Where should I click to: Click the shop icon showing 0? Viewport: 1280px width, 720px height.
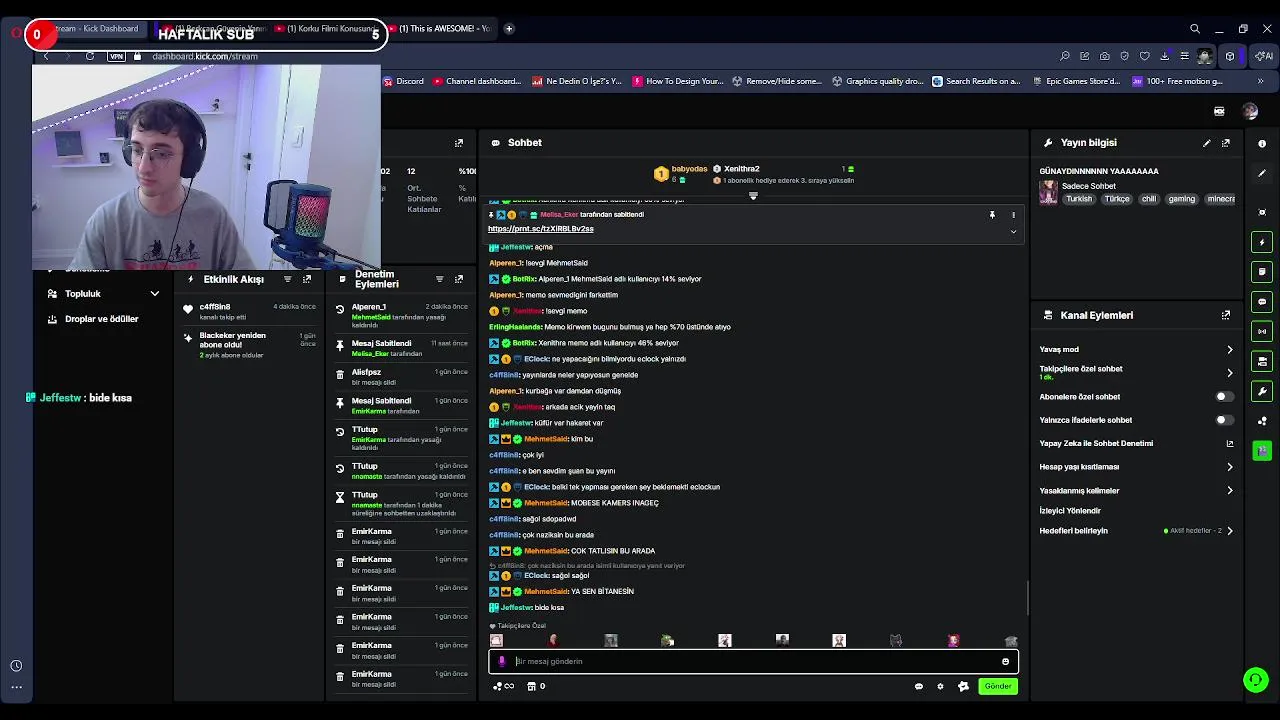(536, 686)
